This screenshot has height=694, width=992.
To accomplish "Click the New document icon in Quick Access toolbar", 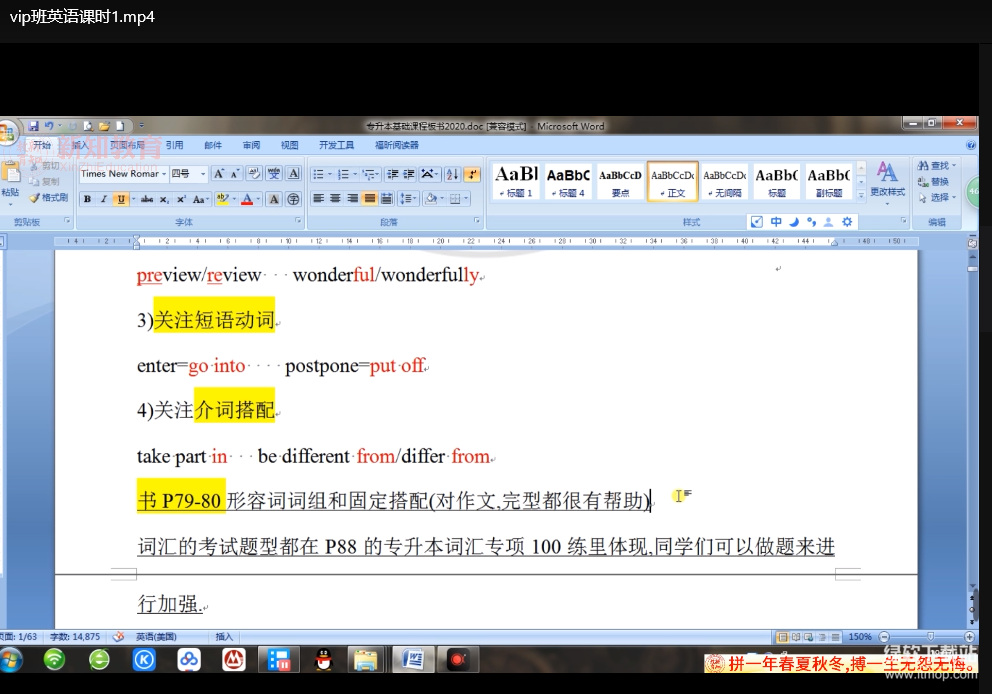I will pyautogui.click(x=120, y=126).
